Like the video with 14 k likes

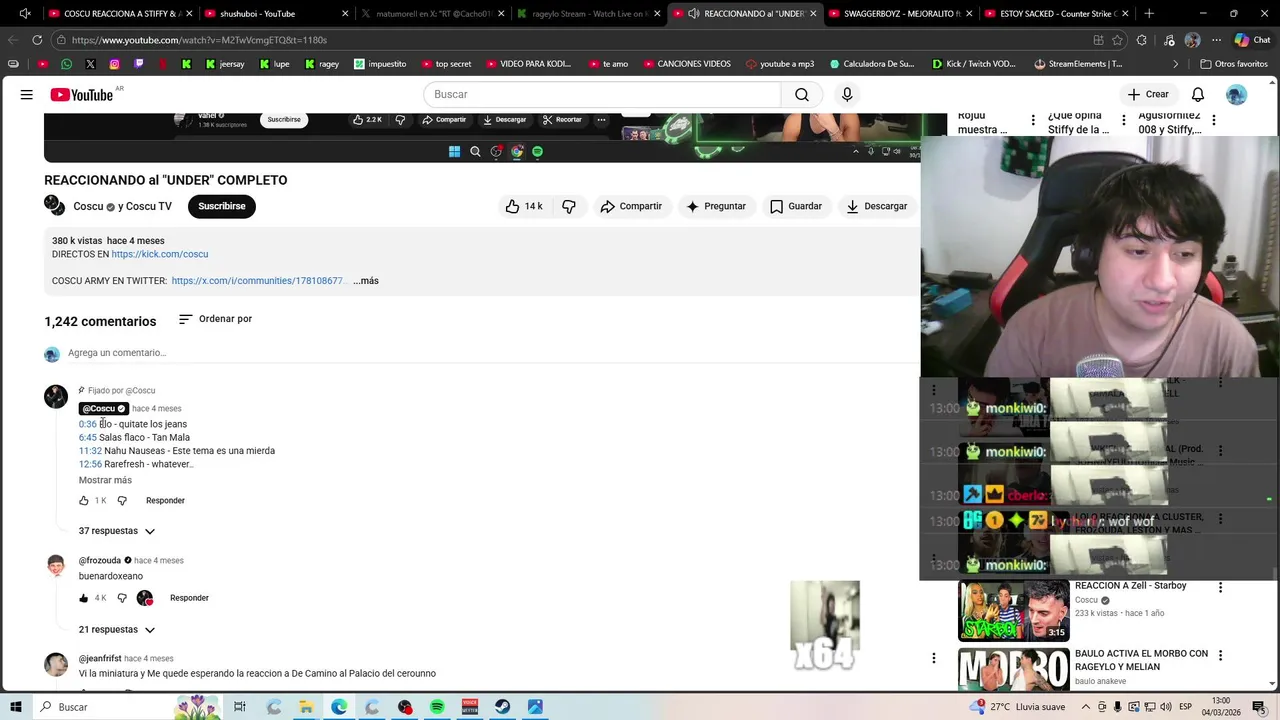[524, 206]
